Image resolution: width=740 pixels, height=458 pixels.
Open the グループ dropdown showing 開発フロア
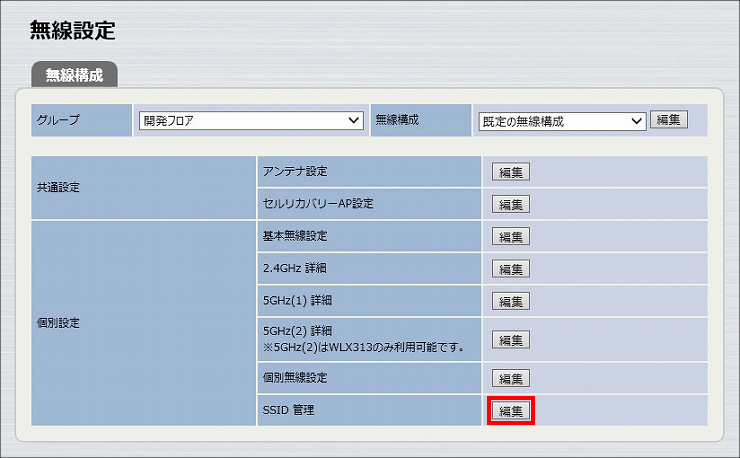point(251,120)
